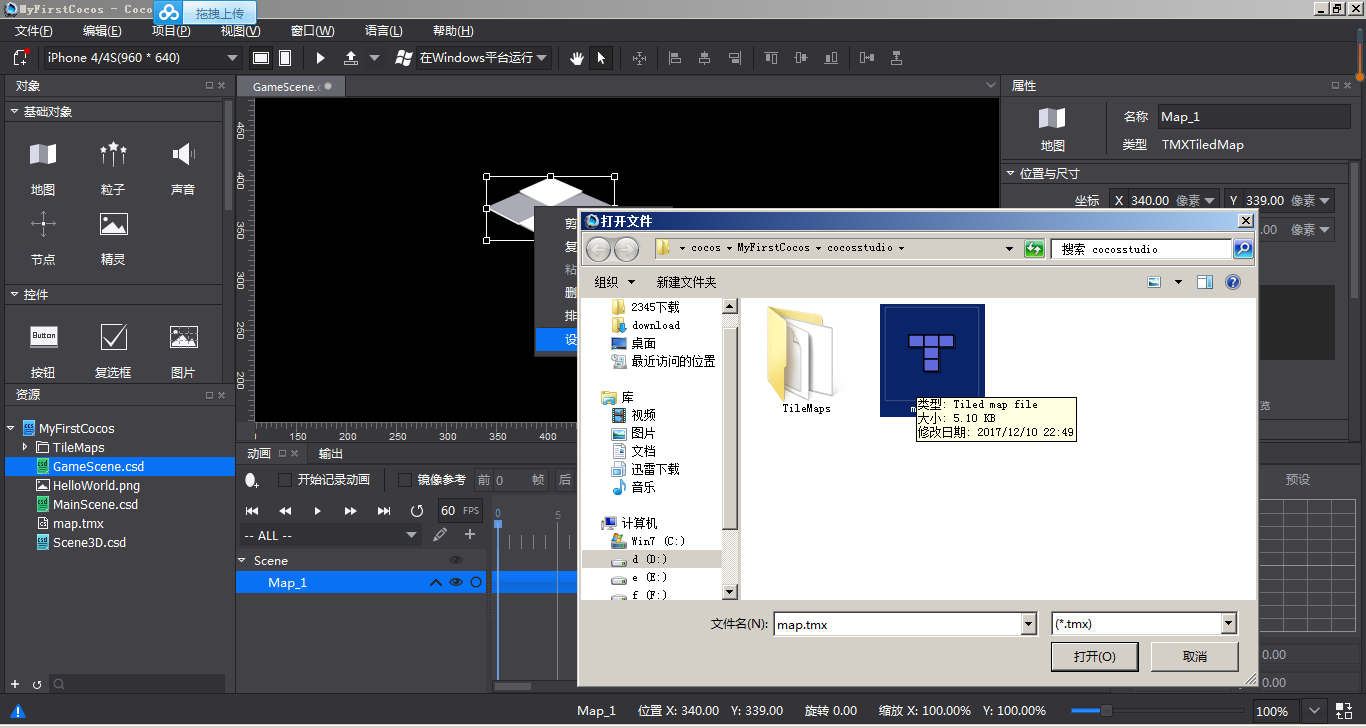This screenshot has width=1366, height=728.
Task: Click the help icon in open file dialog
Action: click(1233, 282)
